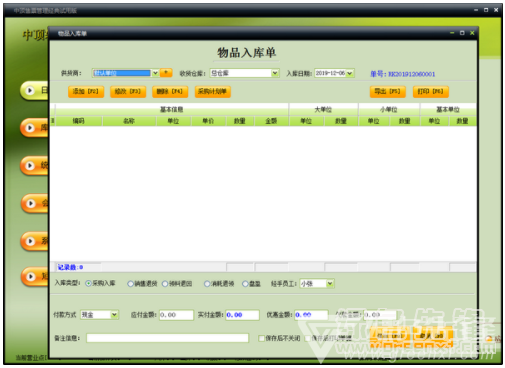Click the 编码 column header

click(x=79, y=121)
